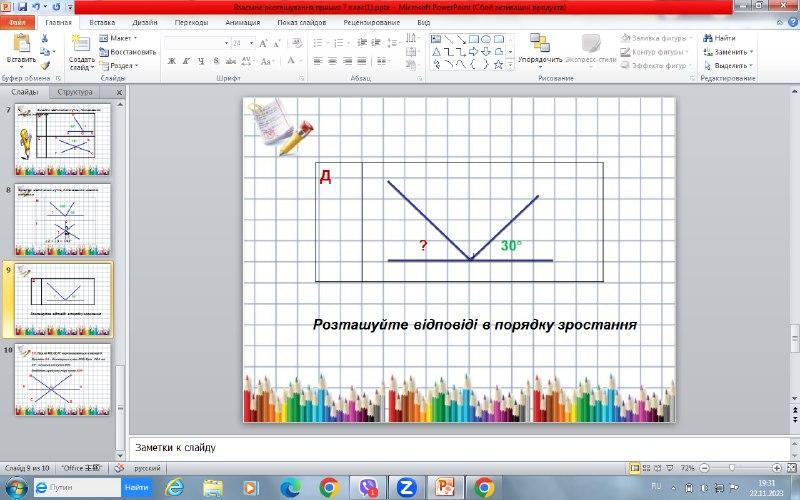The width and height of the screenshot is (800, 500).
Task: Click the Cut scissors icon
Action: 44,38
